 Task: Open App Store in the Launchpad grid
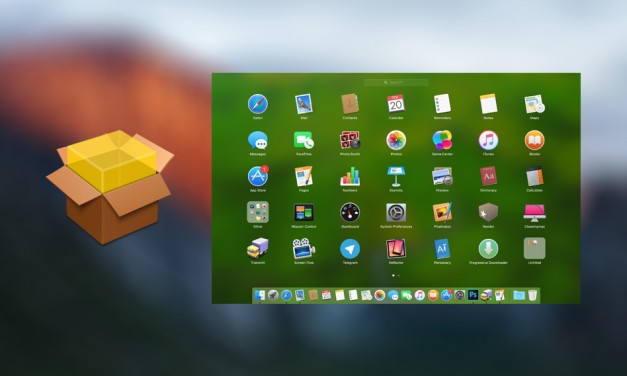[258, 176]
